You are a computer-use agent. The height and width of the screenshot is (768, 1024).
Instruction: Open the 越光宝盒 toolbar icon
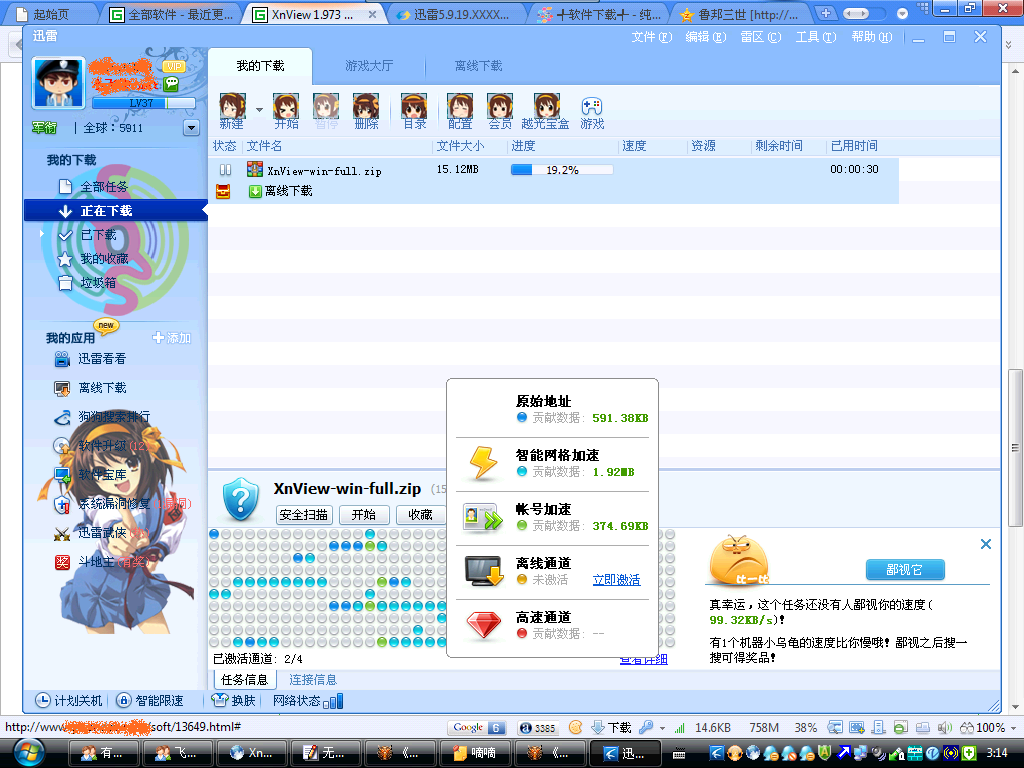545,110
